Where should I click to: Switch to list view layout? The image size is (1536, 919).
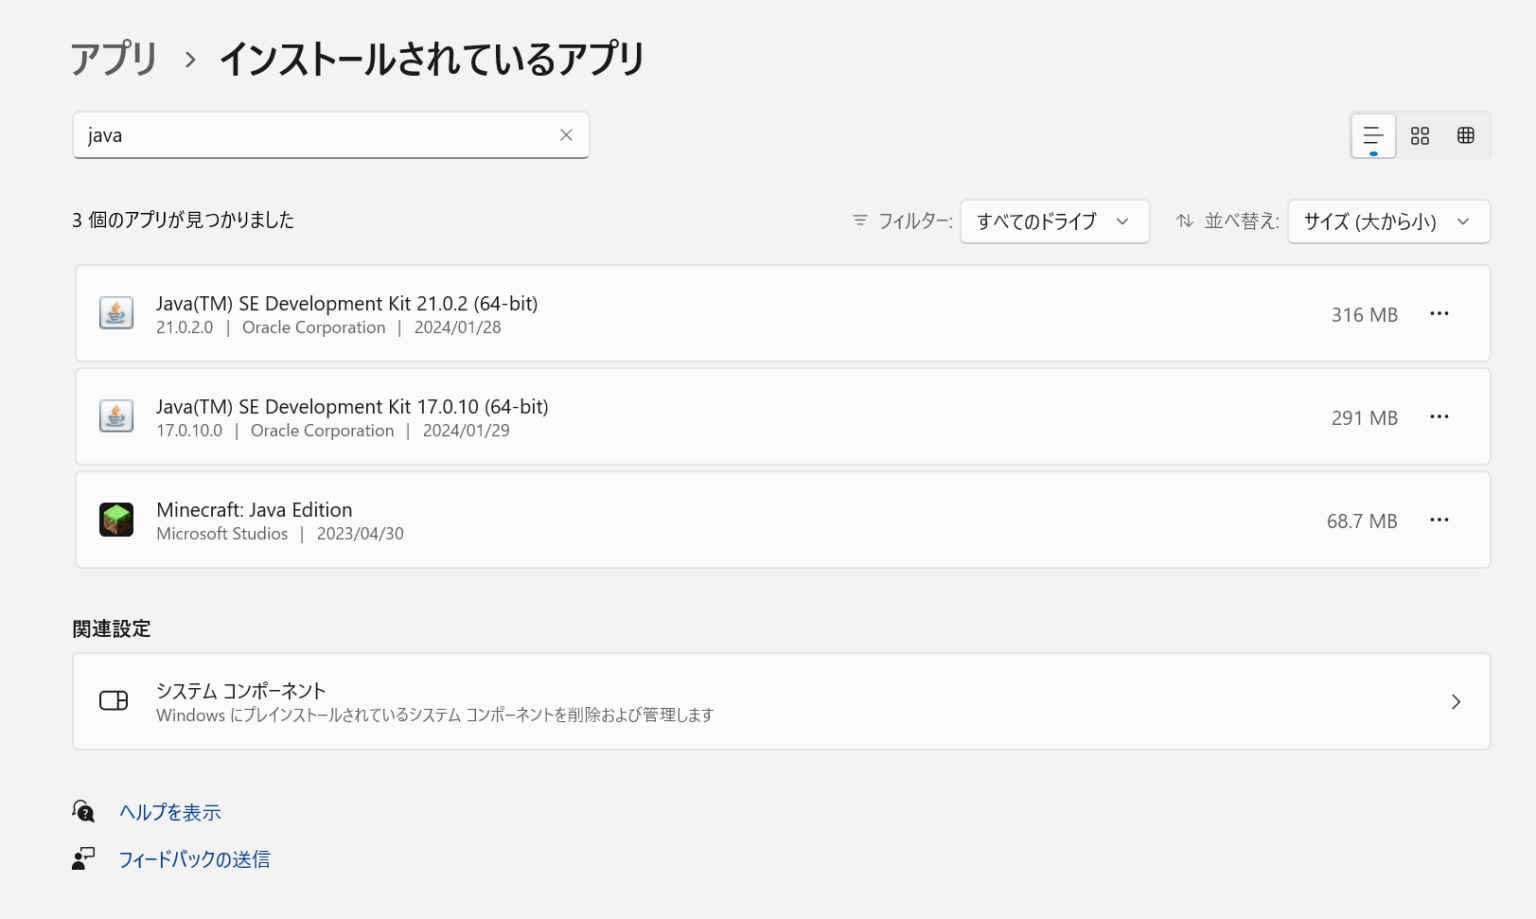pos(1372,135)
